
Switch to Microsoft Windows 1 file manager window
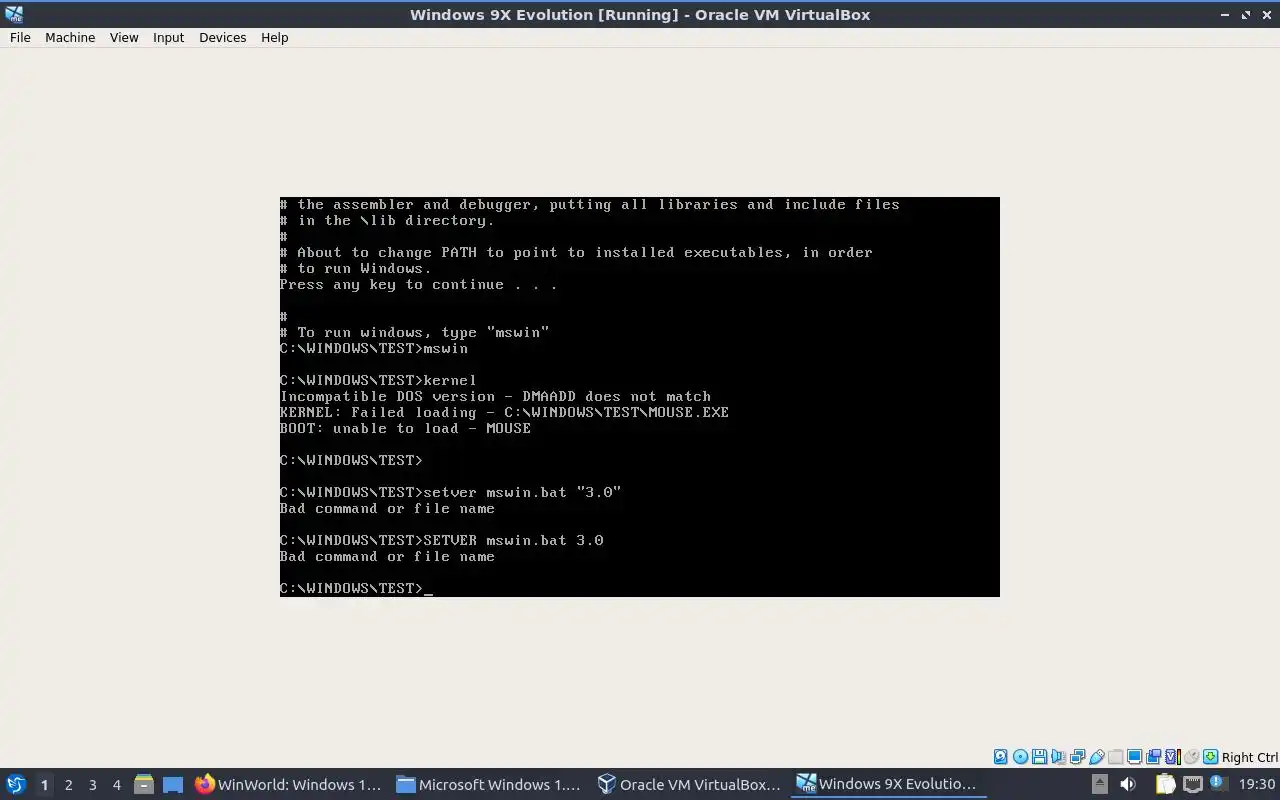[489, 784]
